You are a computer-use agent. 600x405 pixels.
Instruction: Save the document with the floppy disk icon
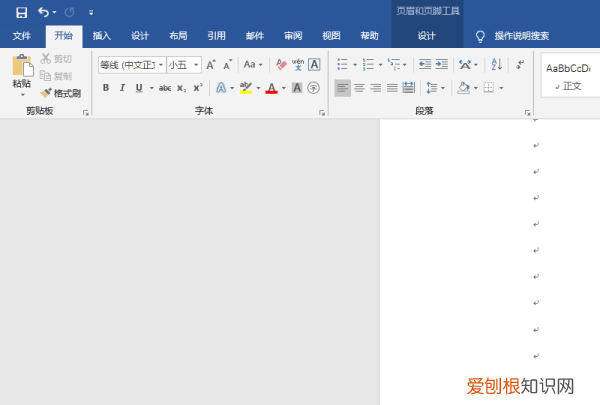[21, 13]
